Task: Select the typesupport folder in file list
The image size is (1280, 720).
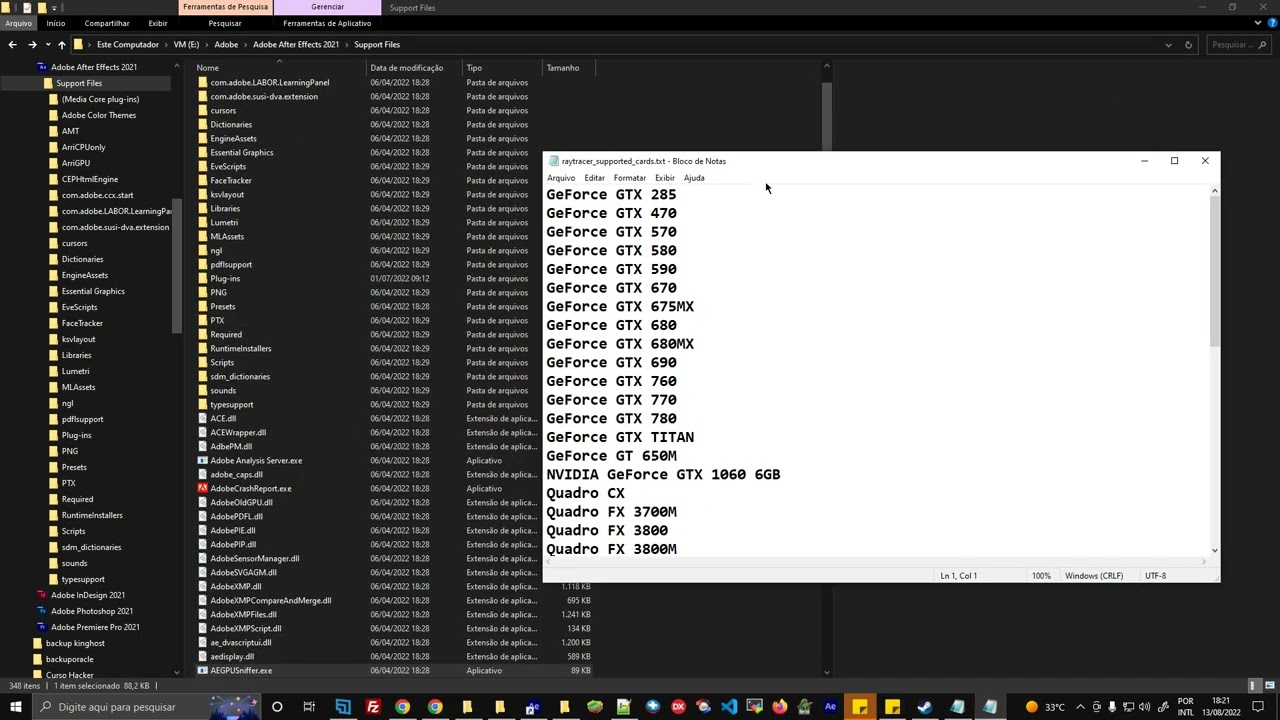Action: [x=231, y=405]
